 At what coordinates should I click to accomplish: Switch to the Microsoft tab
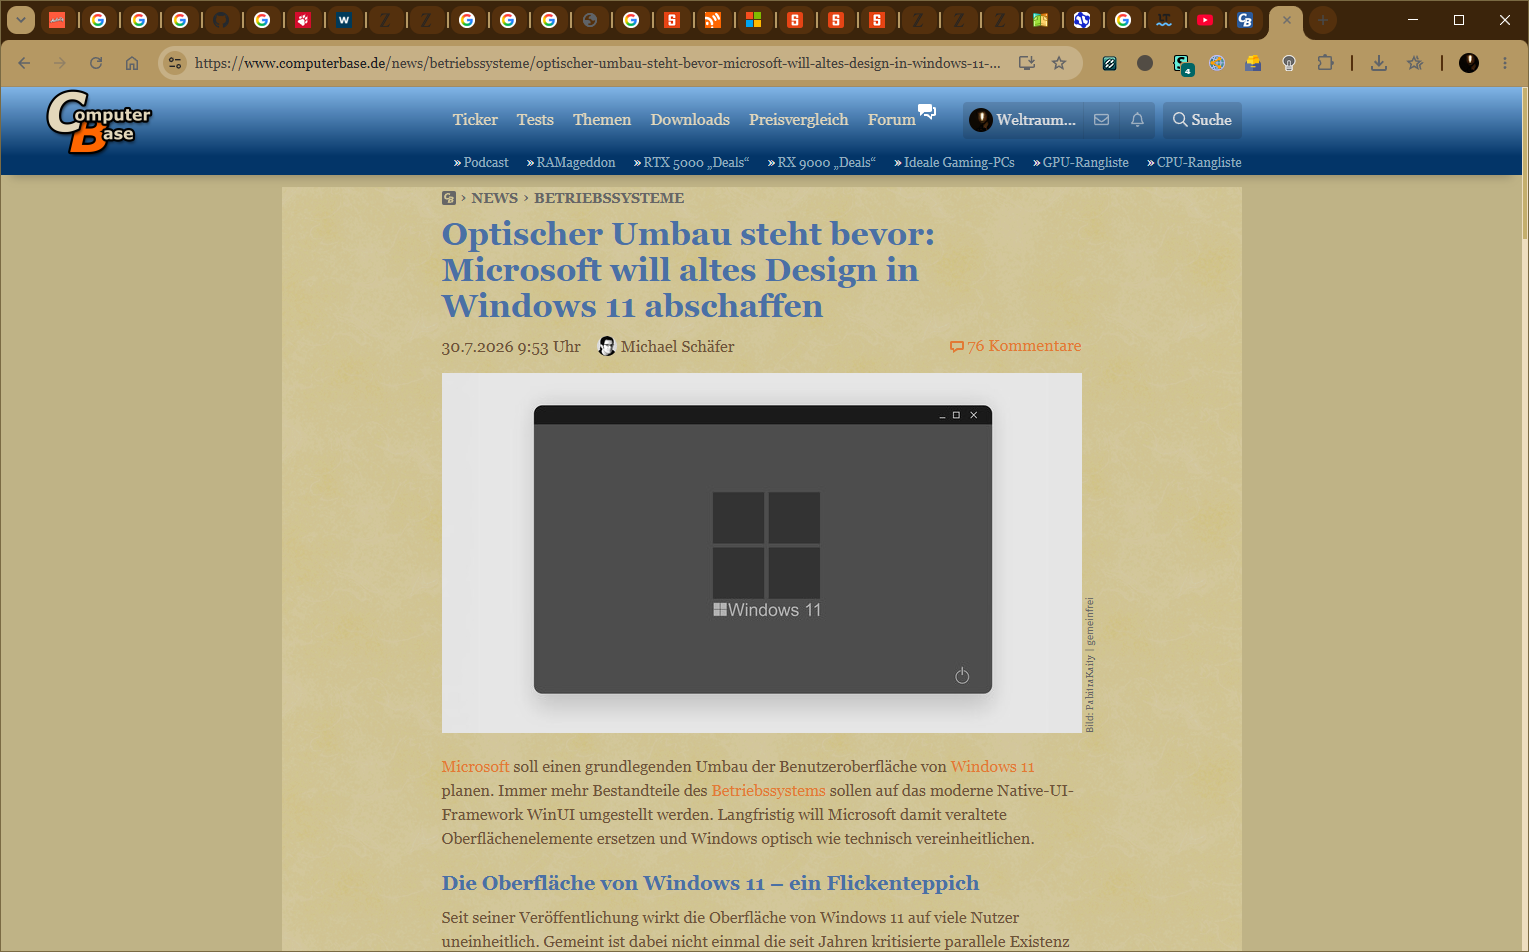coord(754,20)
